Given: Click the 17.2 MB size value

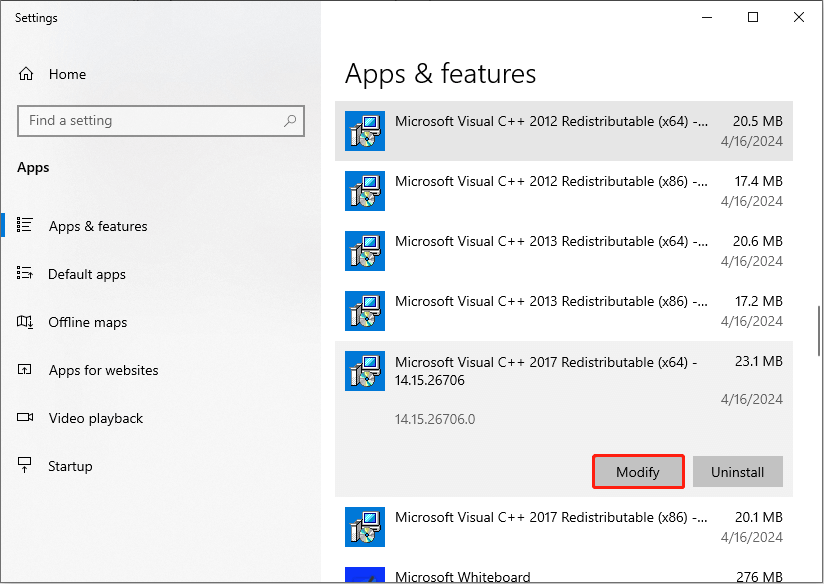Looking at the screenshot, I should [x=759, y=301].
